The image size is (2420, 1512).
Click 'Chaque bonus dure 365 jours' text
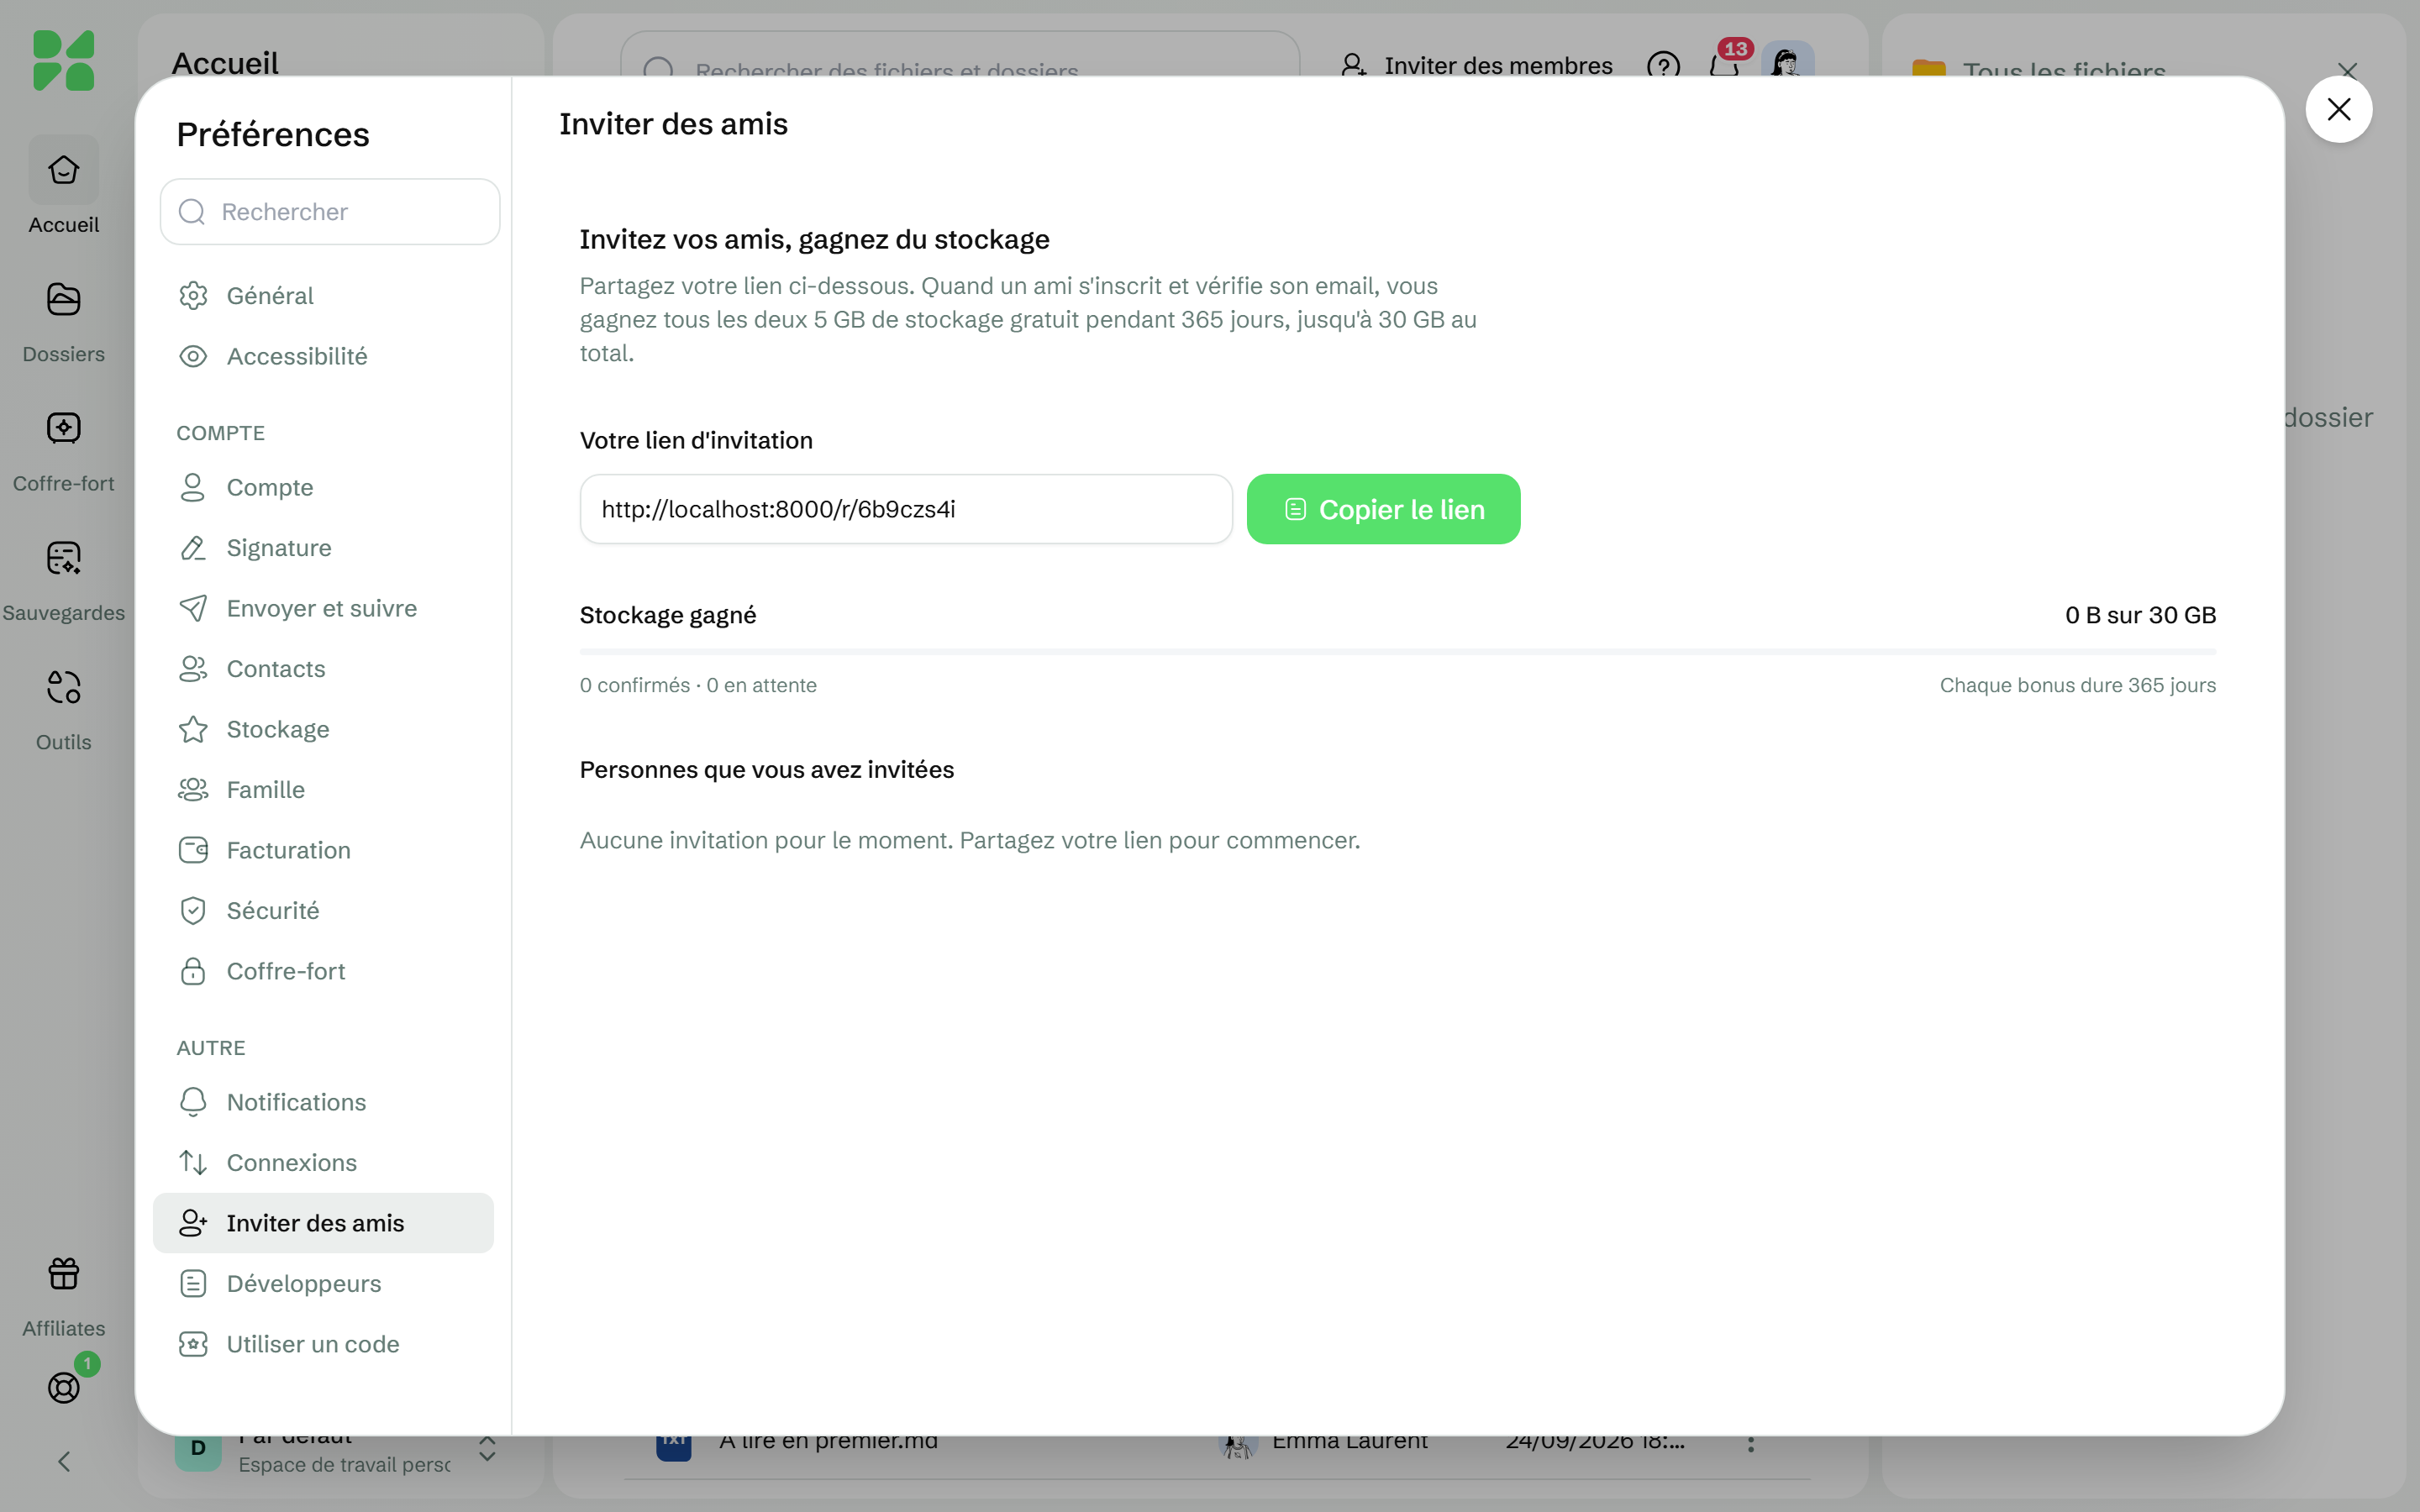click(x=2077, y=685)
